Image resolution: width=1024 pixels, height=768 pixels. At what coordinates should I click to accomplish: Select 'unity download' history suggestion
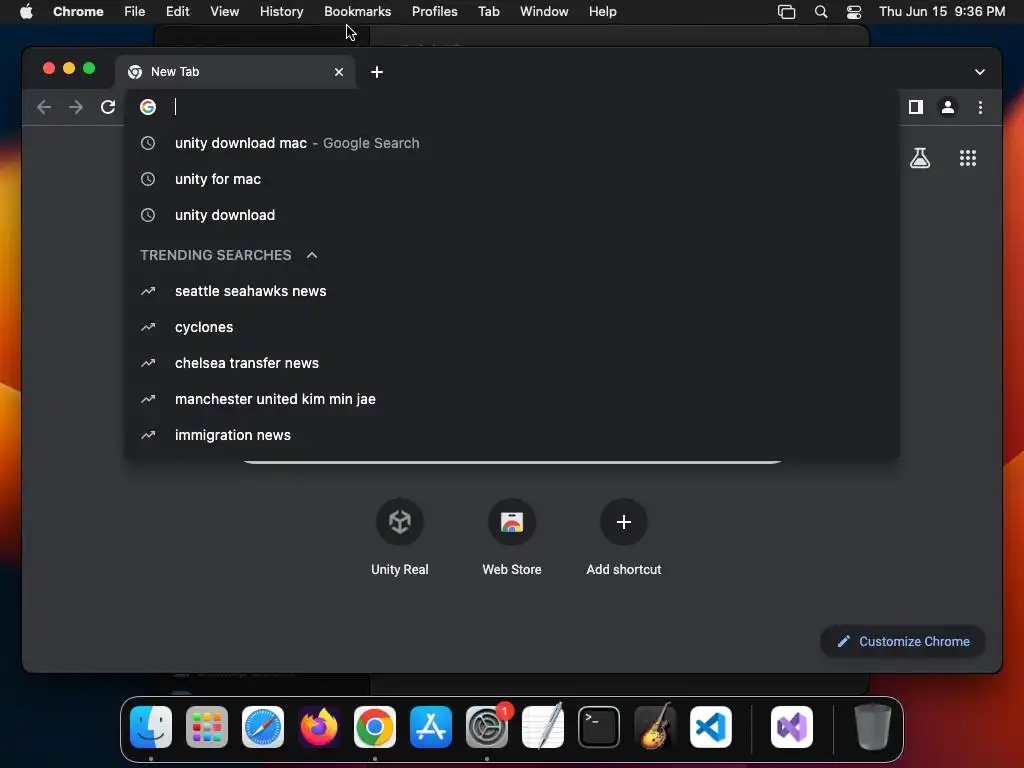(x=512, y=215)
